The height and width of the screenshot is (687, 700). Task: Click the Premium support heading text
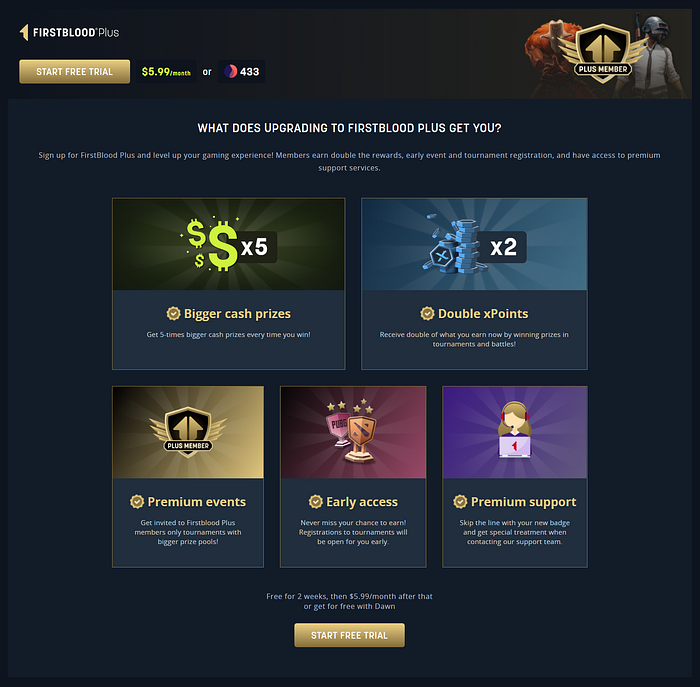[x=524, y=502]
